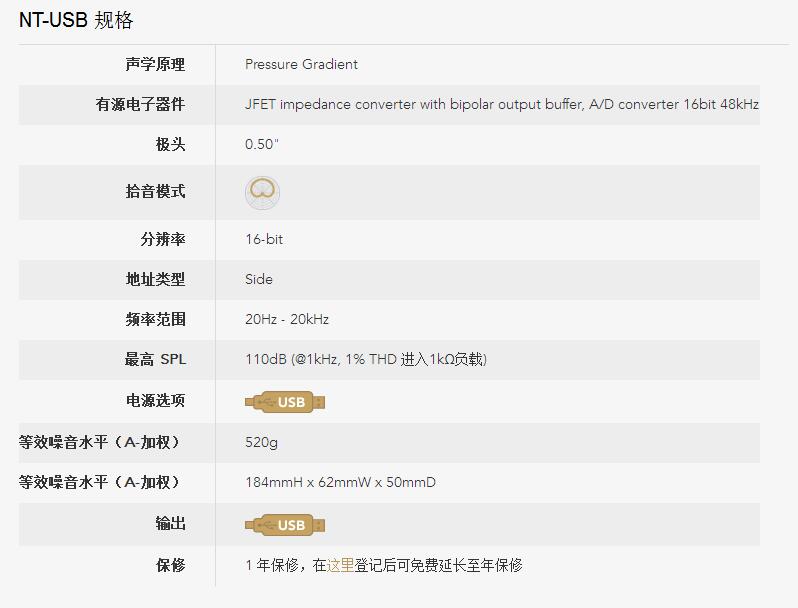
Task: Click the Pressure Gradient value
Action: (301, 65)
